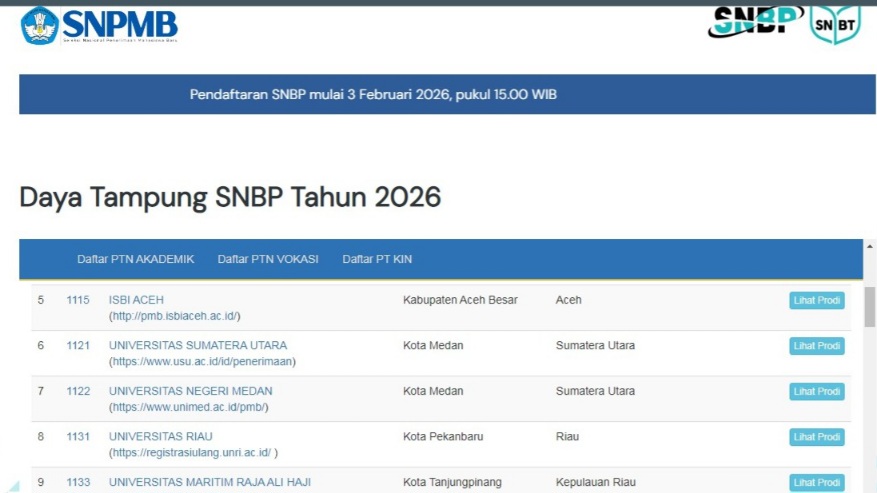Image resolution: width=877 pixels, height=493 pixels.
Task: Select the Kota Tanjungpinang cell
Action: click(x=452, y=482)
